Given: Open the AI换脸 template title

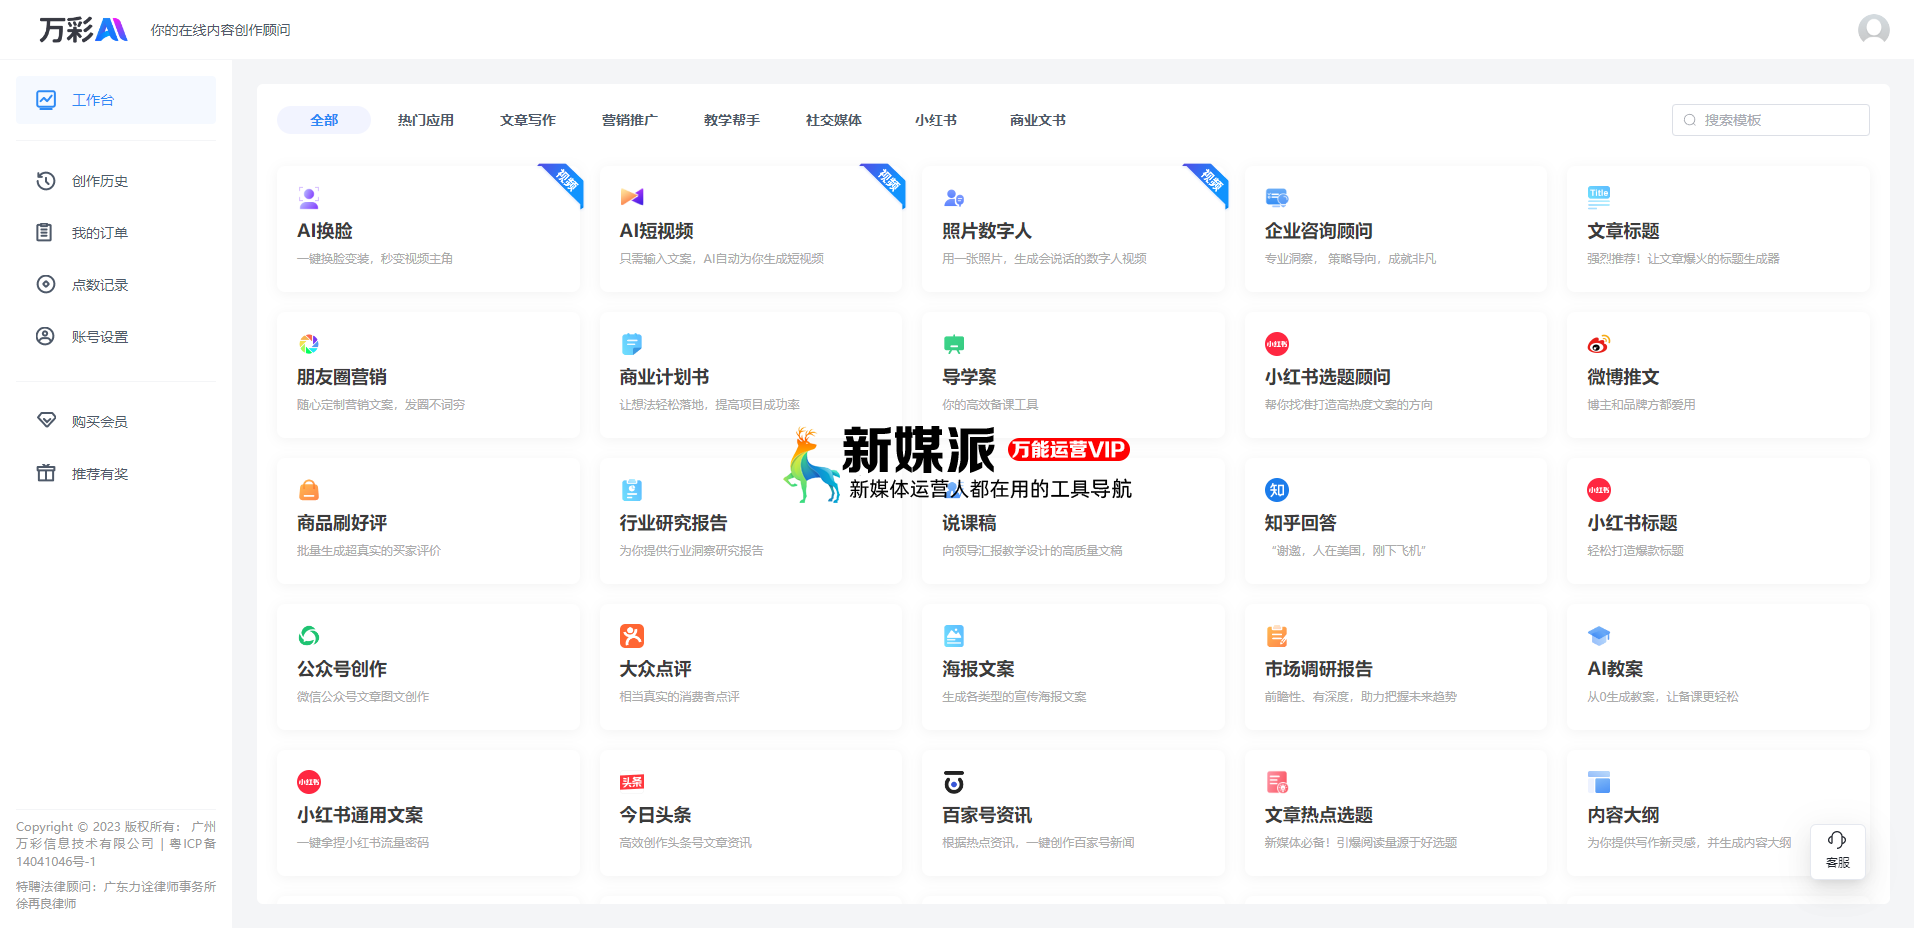Looking at the screenshot, I should (x=325, y=231).
